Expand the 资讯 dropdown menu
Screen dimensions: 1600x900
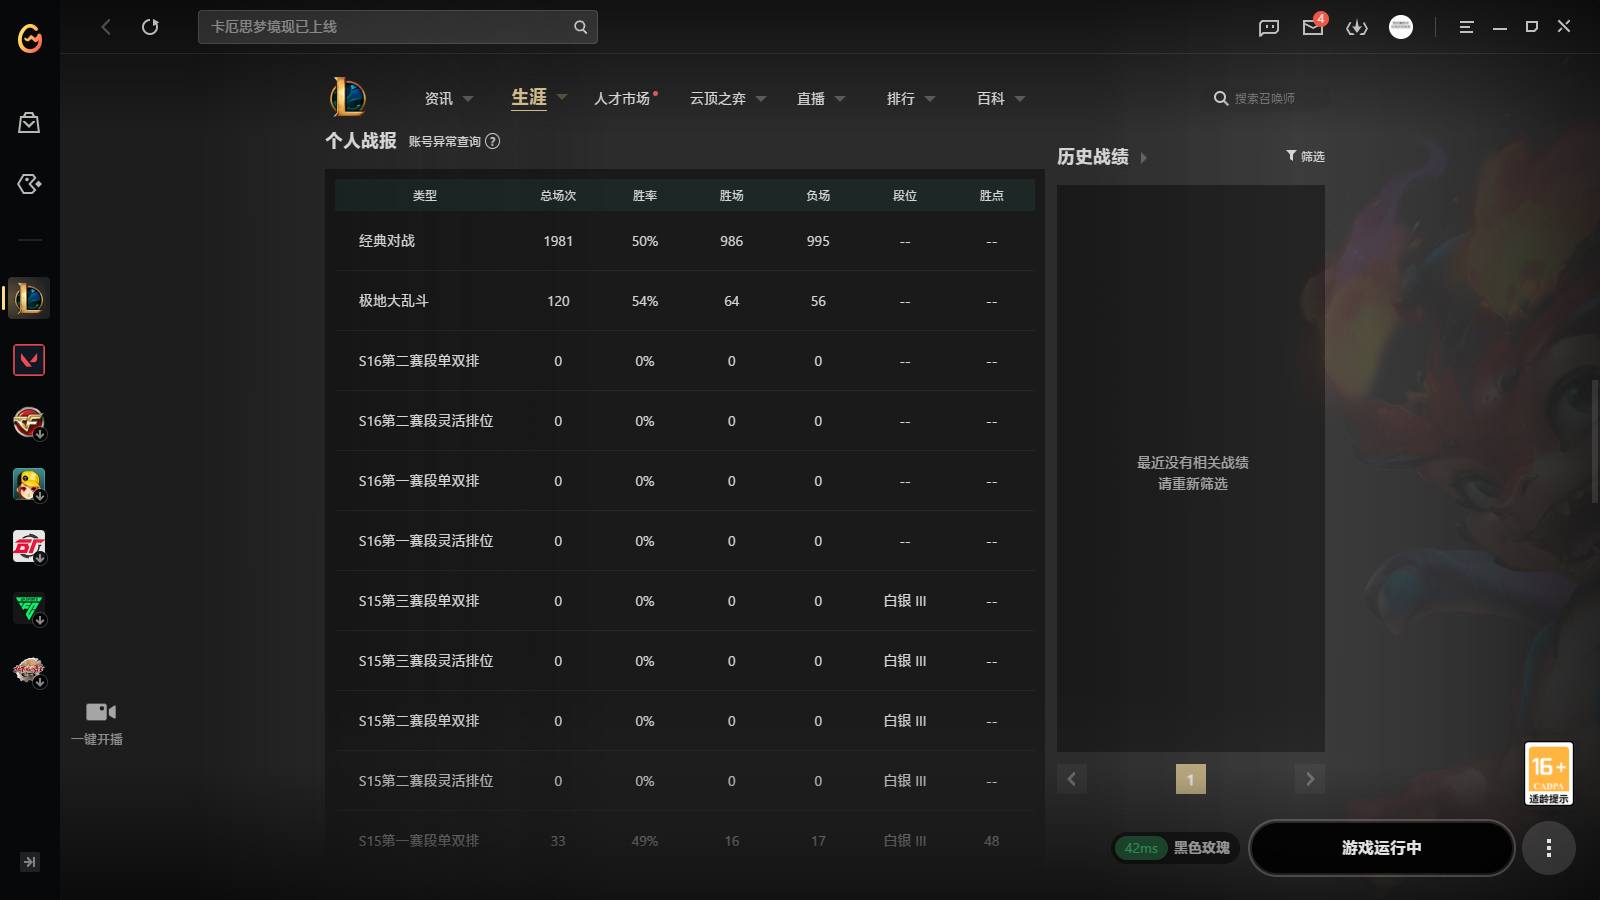click(468, 99)
